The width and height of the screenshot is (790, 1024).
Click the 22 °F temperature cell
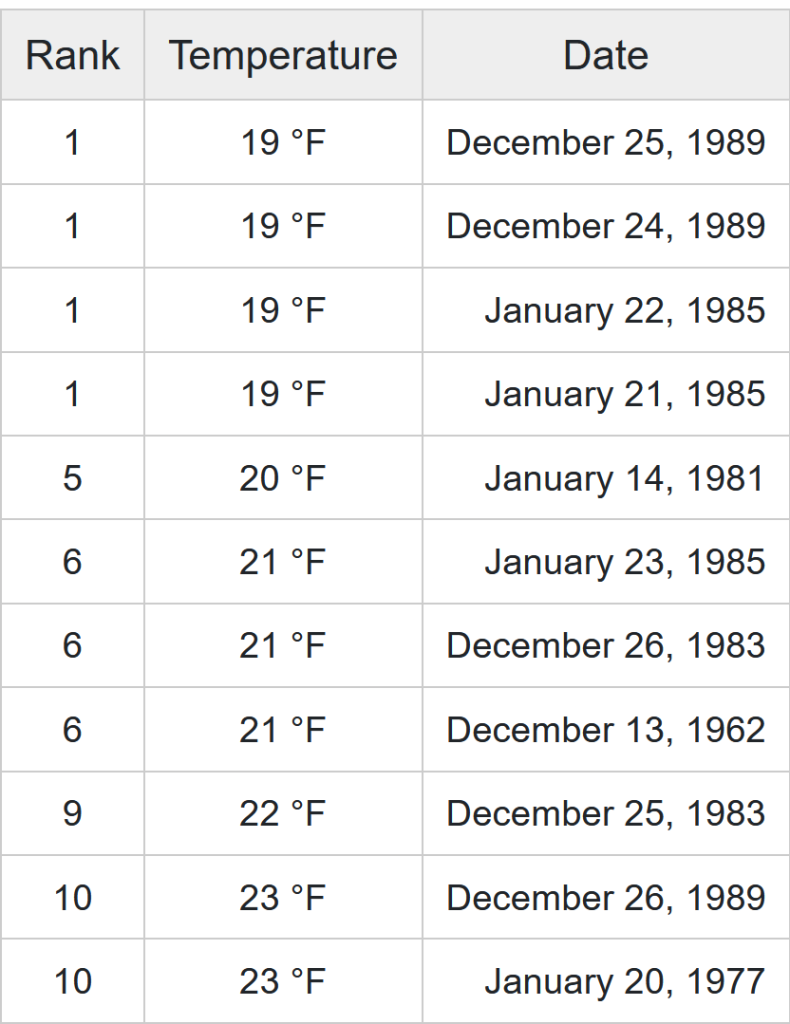pyautogui.click(x=283, y=814)
